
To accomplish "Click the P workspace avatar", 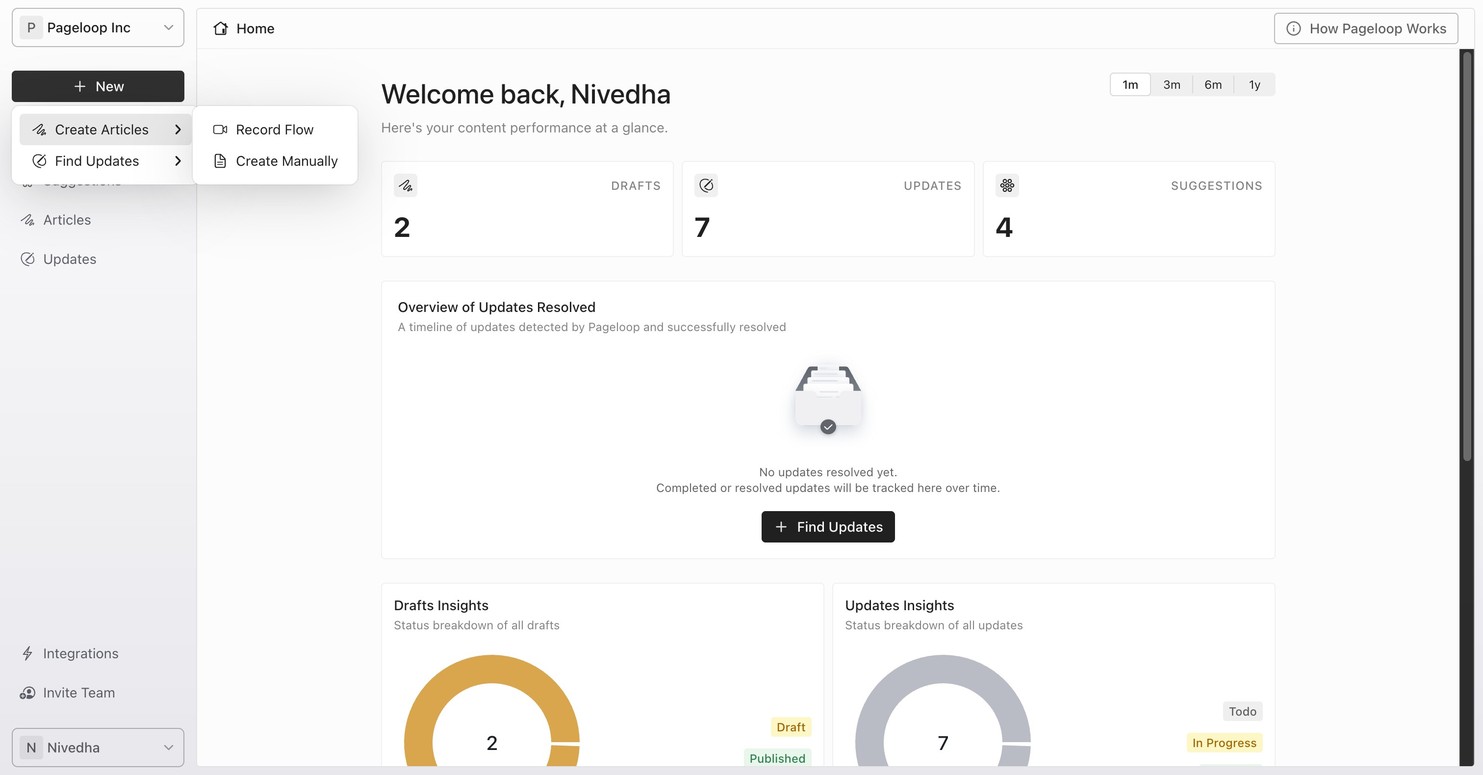I will 31,28.
